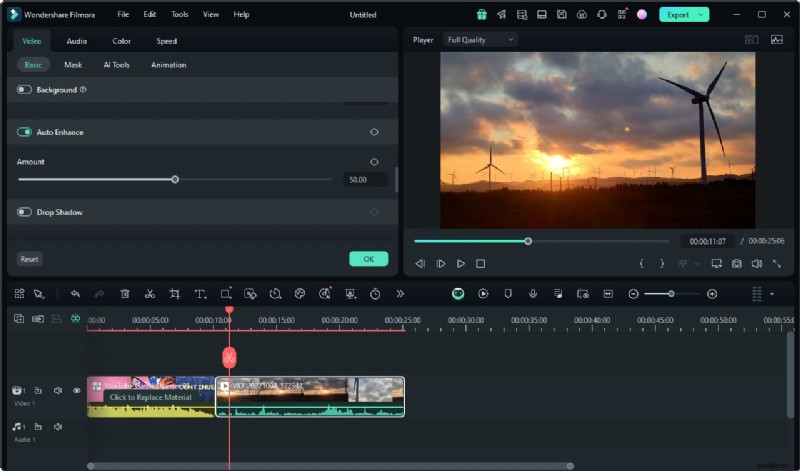Click the Delete trash icon in toolbar
The height and width of the screenshot is (471, 800).
pos(125,294)
